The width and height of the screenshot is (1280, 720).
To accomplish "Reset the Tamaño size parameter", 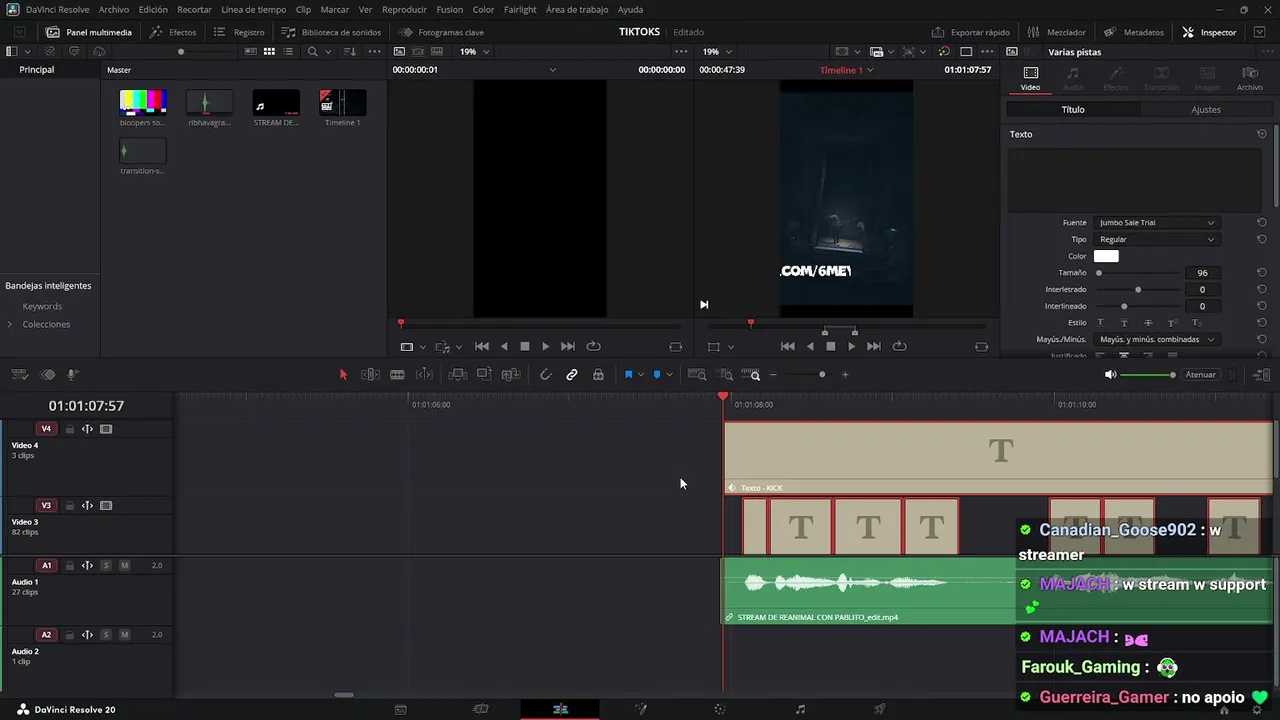I will click(x=1262, y=273).
